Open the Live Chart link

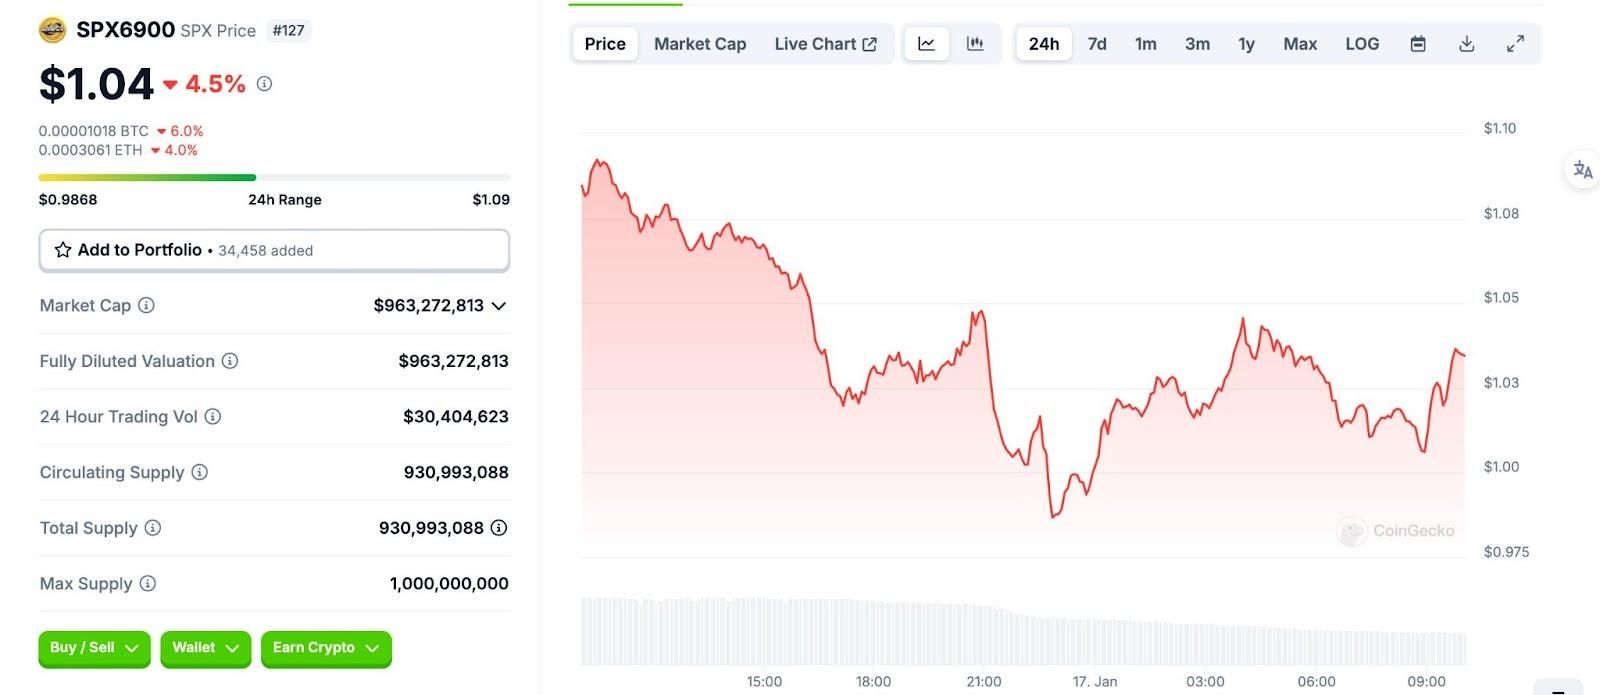coord(825,44)
